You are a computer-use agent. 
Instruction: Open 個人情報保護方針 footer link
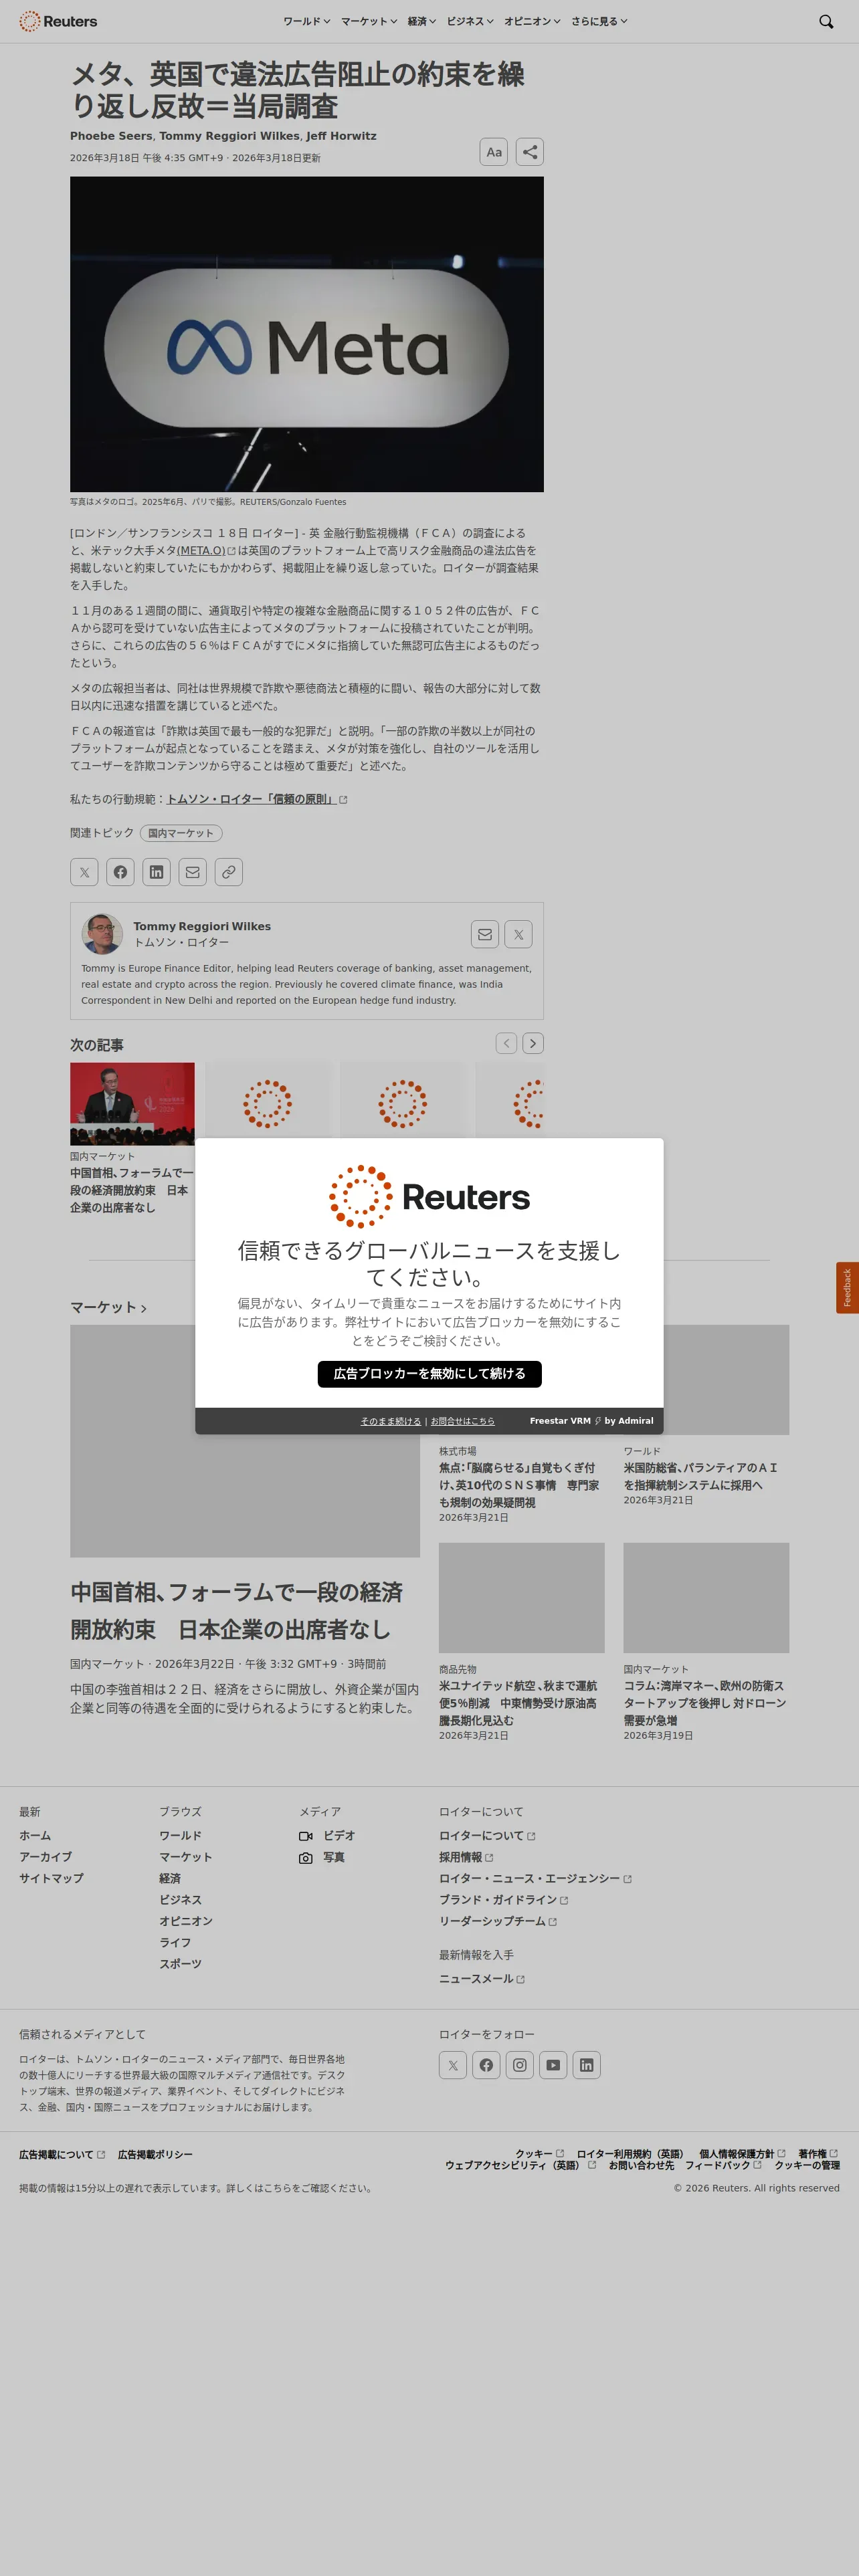coord(742,2153)
